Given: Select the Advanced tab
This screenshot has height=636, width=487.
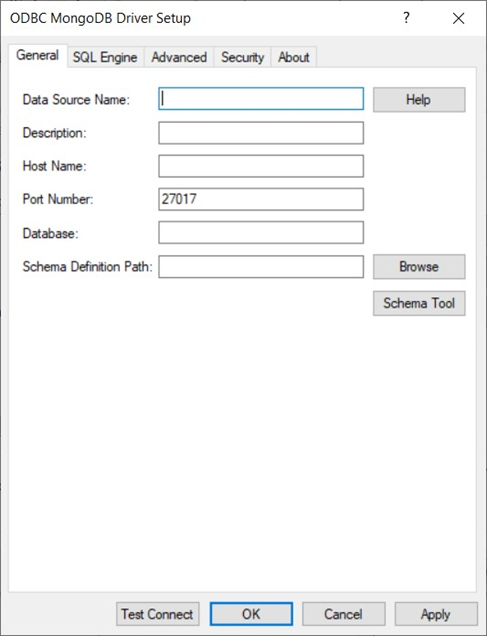Looking at the screenshot, I should coord(179,57).
